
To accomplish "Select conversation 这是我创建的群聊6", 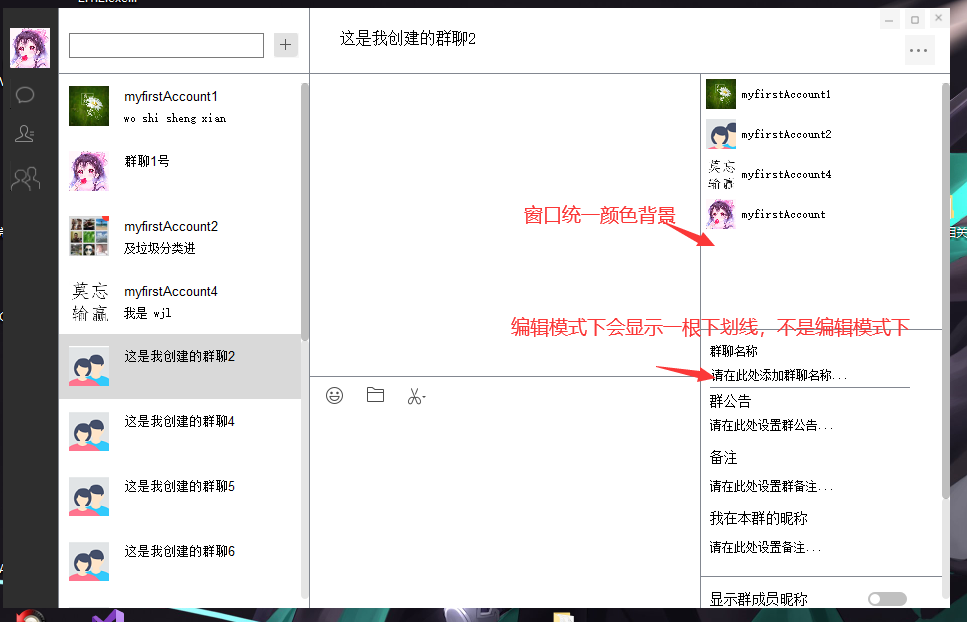I will coord(180,562).
